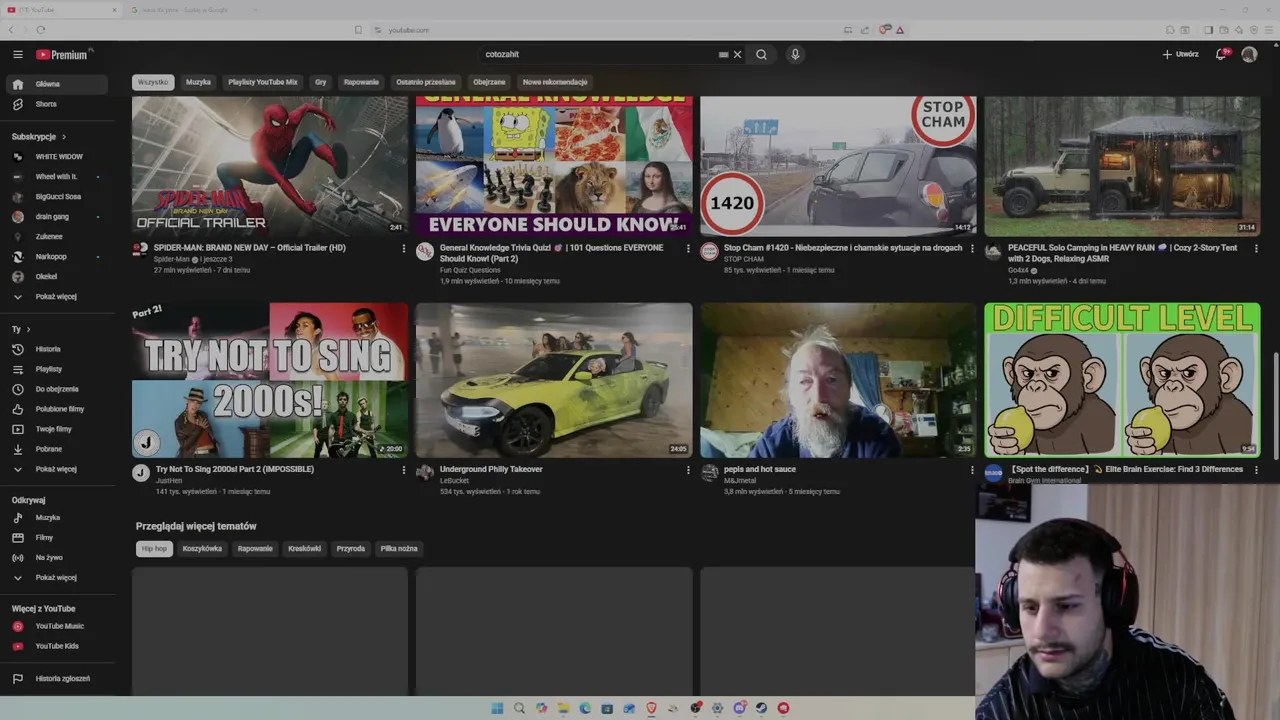
Task: Click the search input field
Action: coord(598,54)
